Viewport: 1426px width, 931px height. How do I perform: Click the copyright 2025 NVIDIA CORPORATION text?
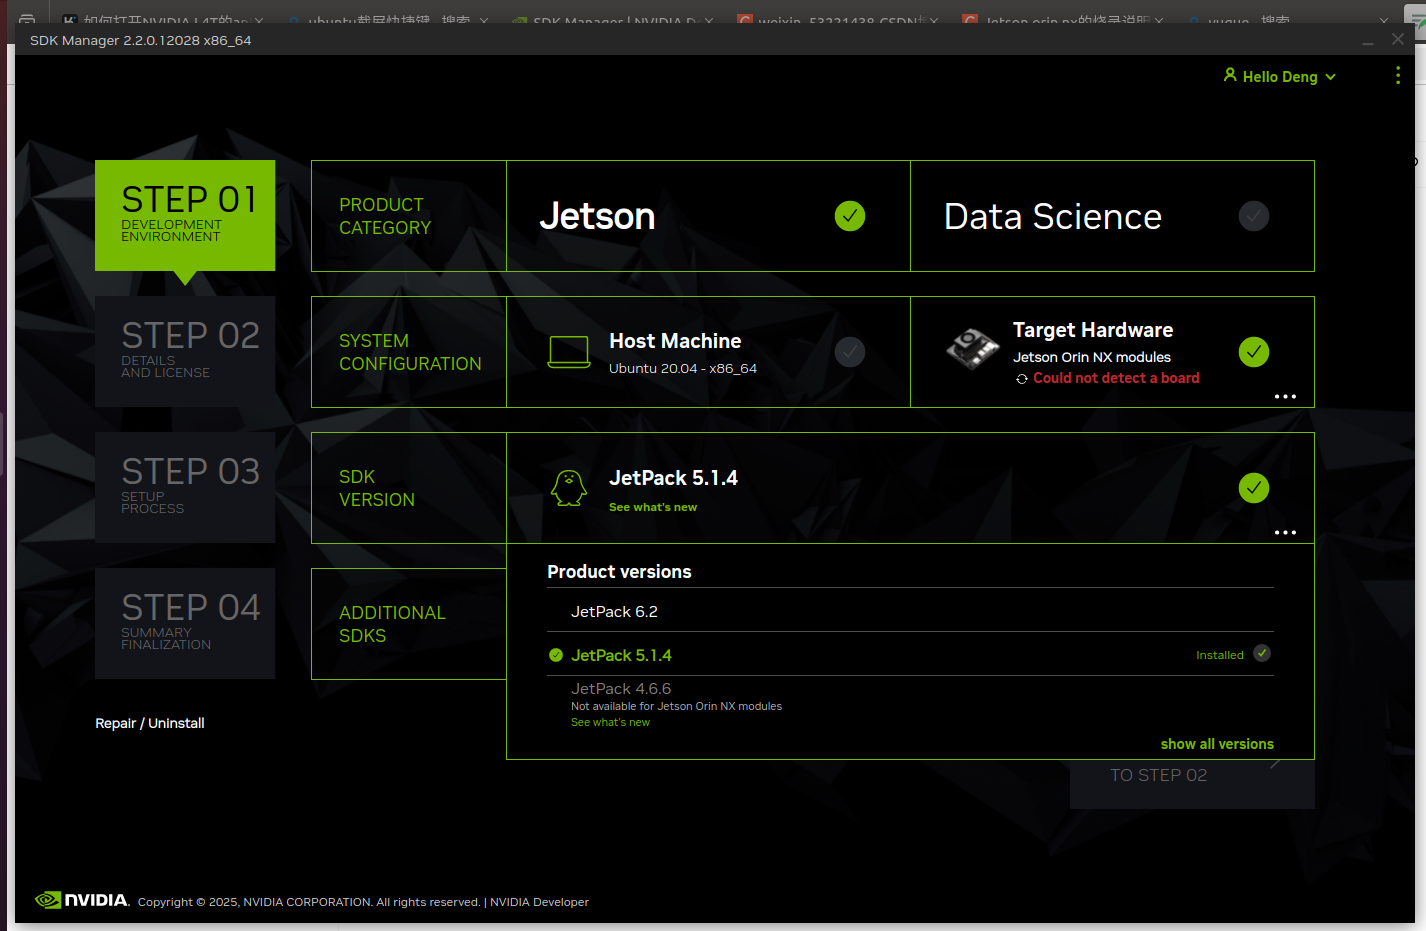309,902
